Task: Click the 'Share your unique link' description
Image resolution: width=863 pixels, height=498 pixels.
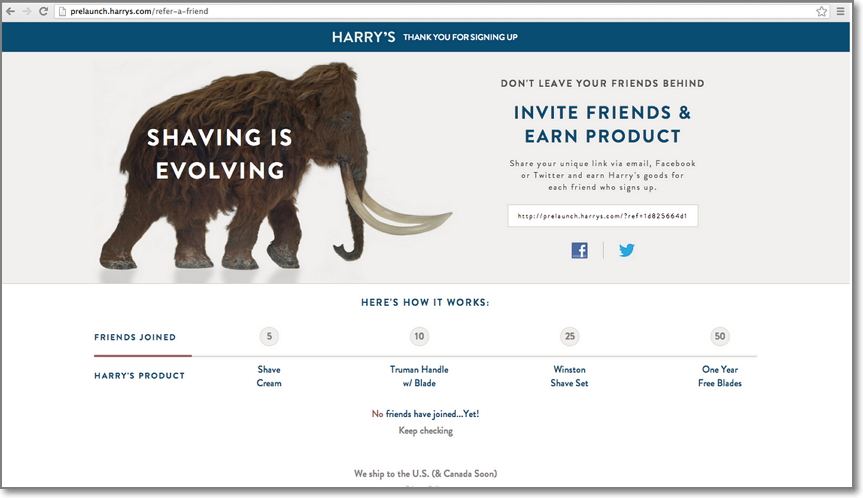Action: click(602, 175)
